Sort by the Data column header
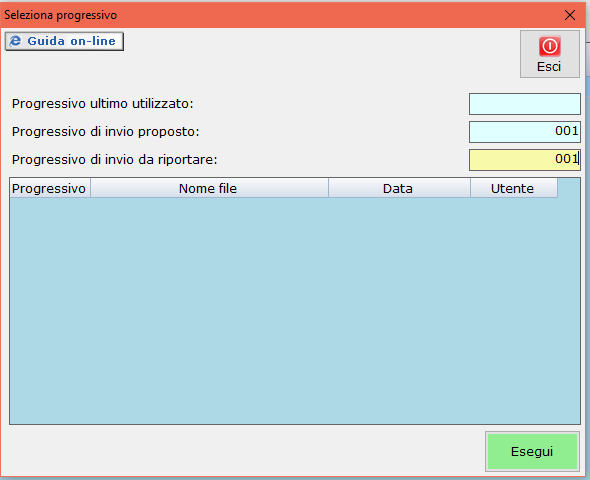This screenshot has height=480, width=590. (399, 188)
